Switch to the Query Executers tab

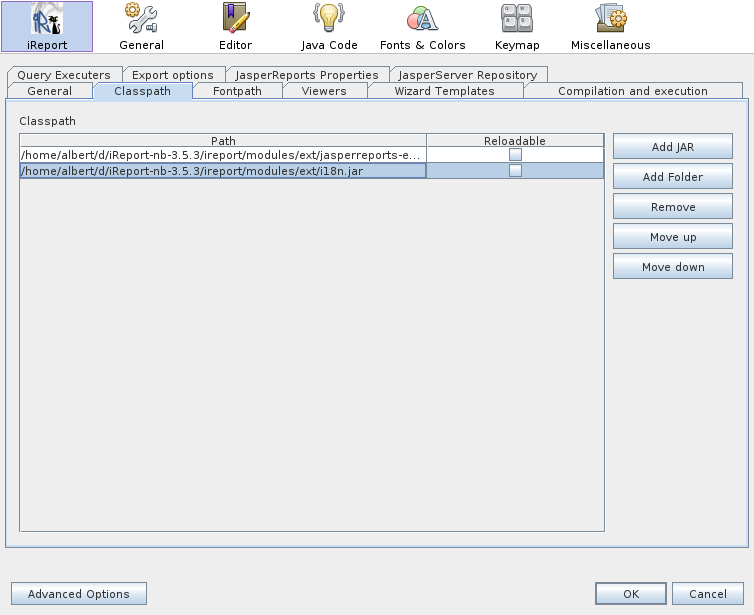coord(64,75)
